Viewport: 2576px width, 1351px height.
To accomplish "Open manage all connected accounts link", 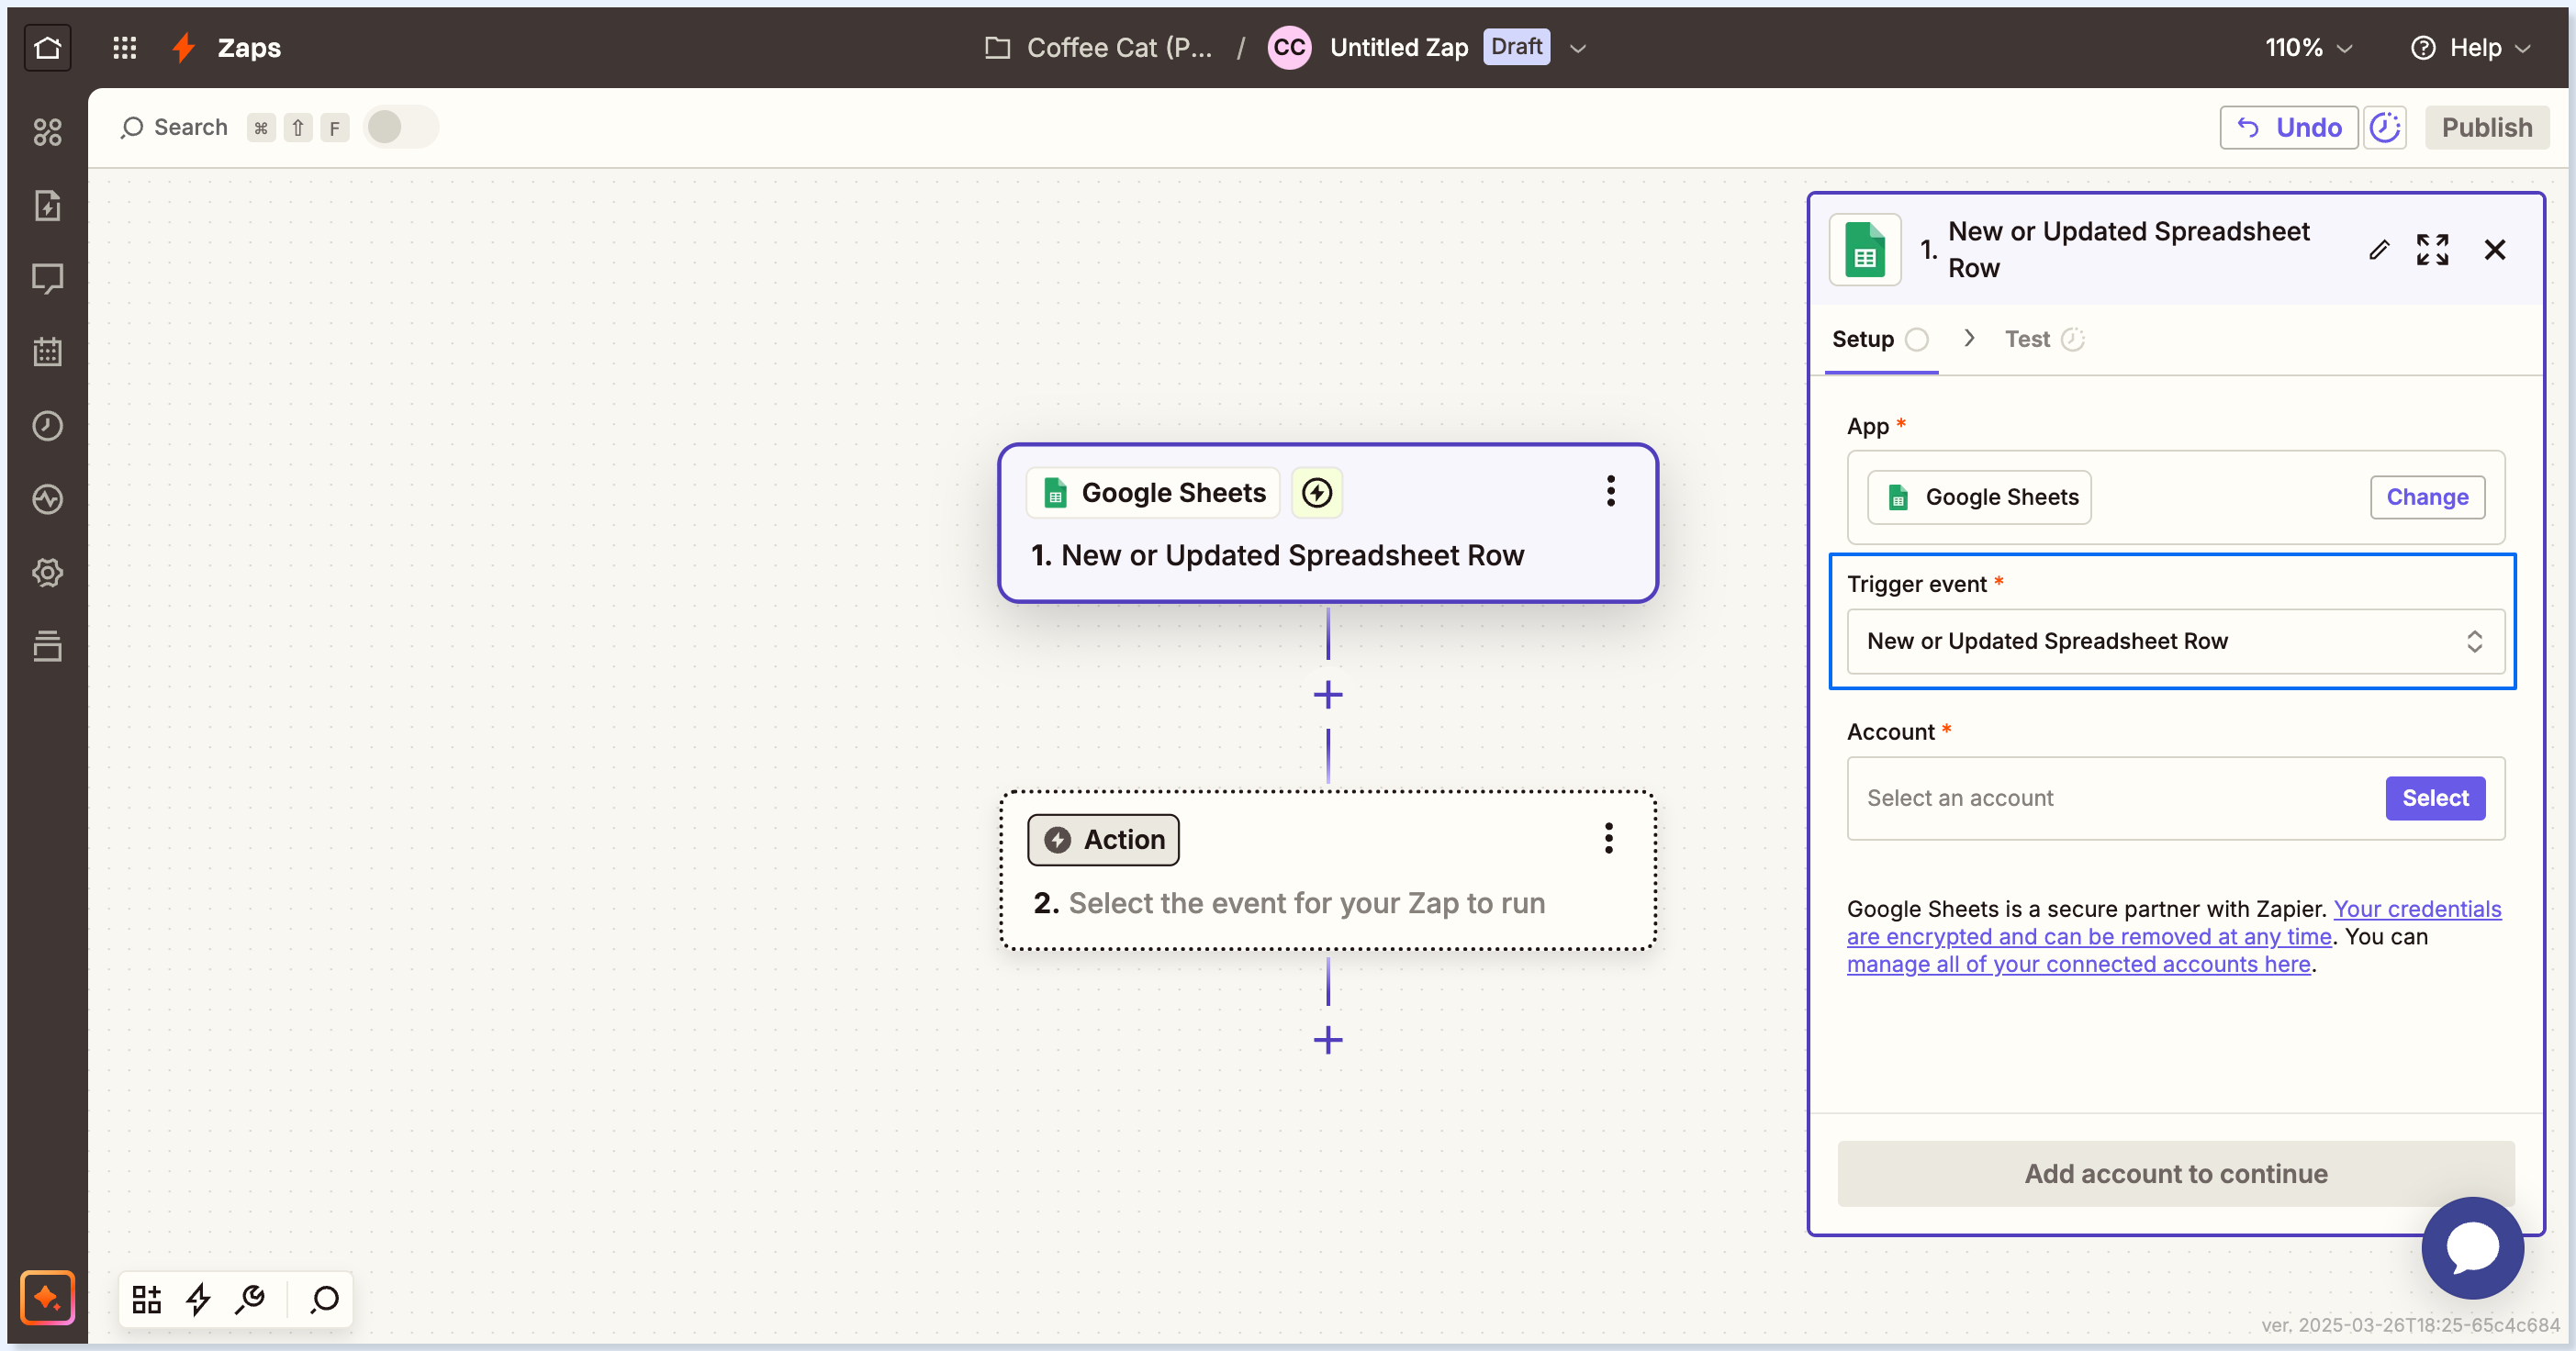I will click(x=2078, y=964).
